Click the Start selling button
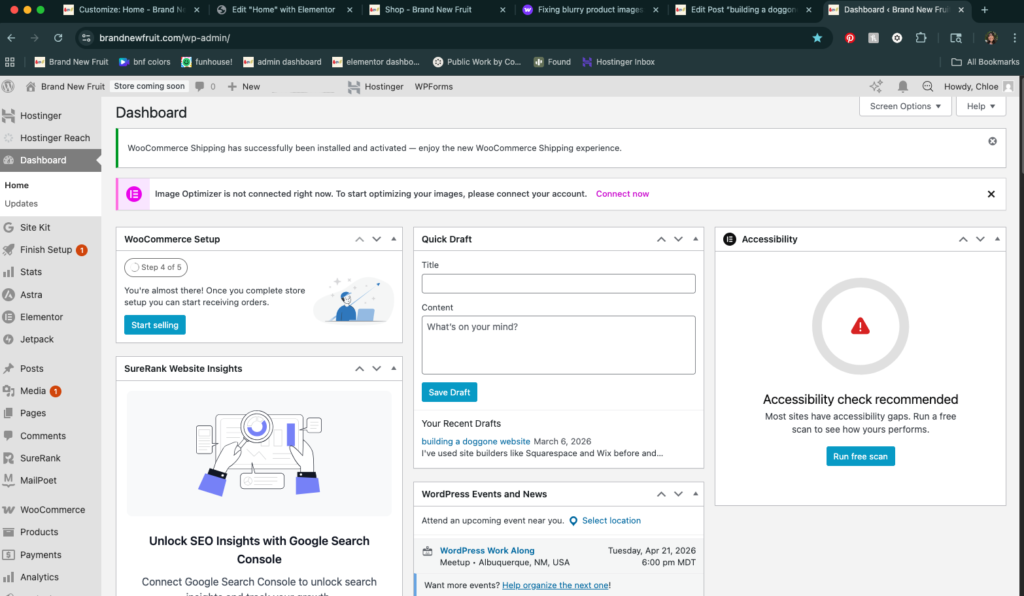Image resolution: width=1024 pixels, height=596 pixels. coord(155,324)
